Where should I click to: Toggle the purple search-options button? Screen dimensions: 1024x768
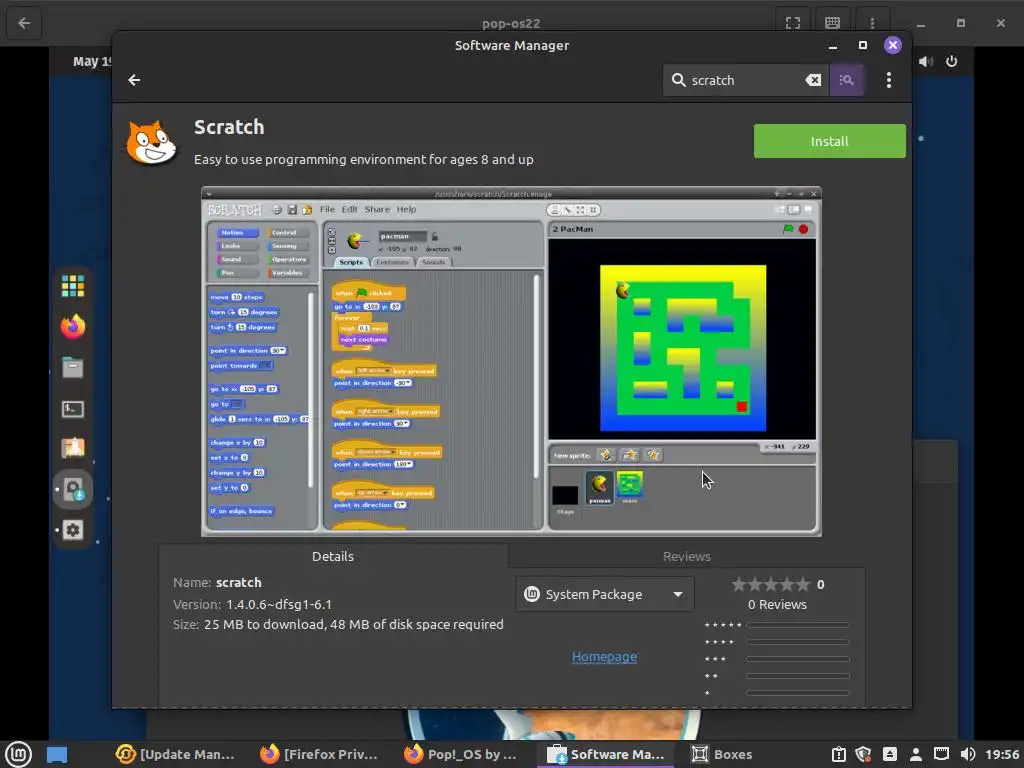pos(846,80)
